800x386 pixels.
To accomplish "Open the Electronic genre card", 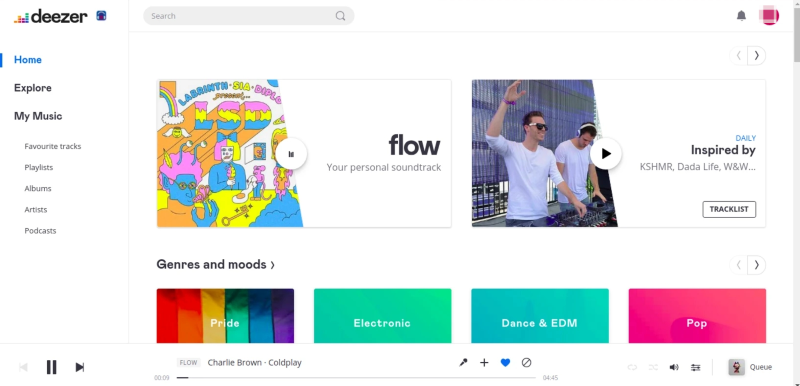I will tap(382, 316).
